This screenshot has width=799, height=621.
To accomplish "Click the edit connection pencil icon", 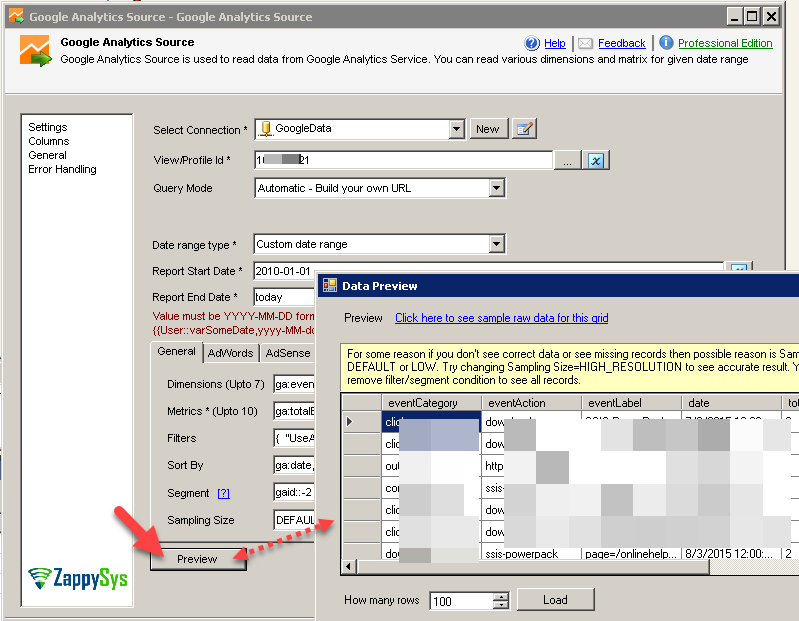I will coord(524,129).
